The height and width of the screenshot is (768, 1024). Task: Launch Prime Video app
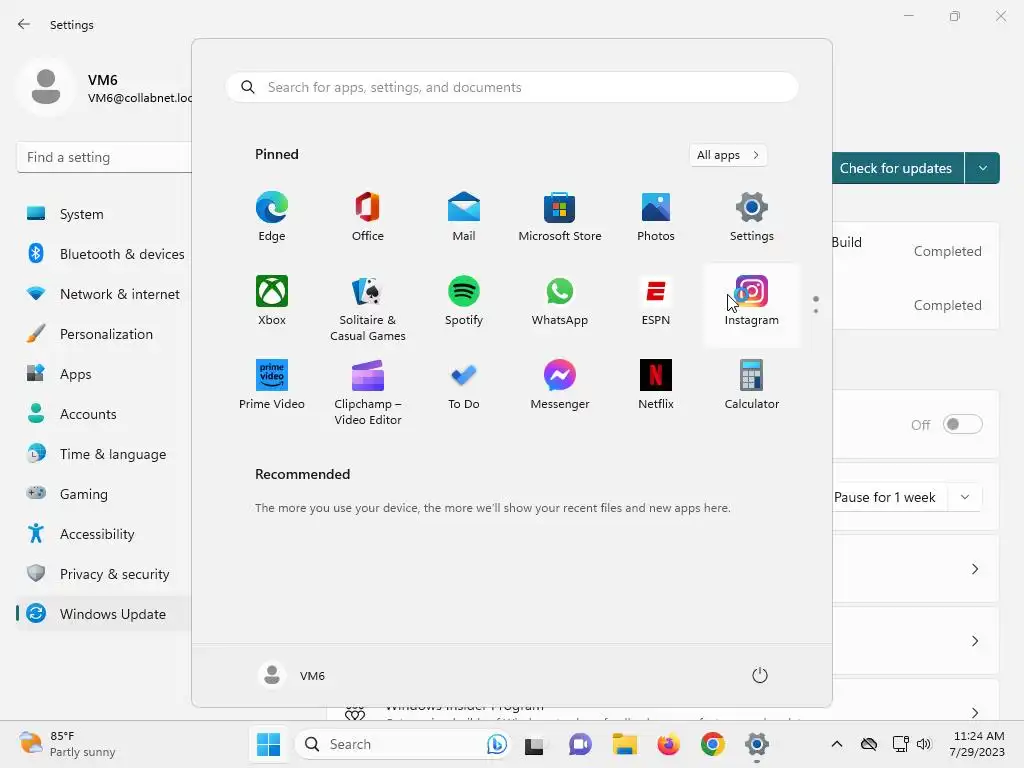click(272, 385)
